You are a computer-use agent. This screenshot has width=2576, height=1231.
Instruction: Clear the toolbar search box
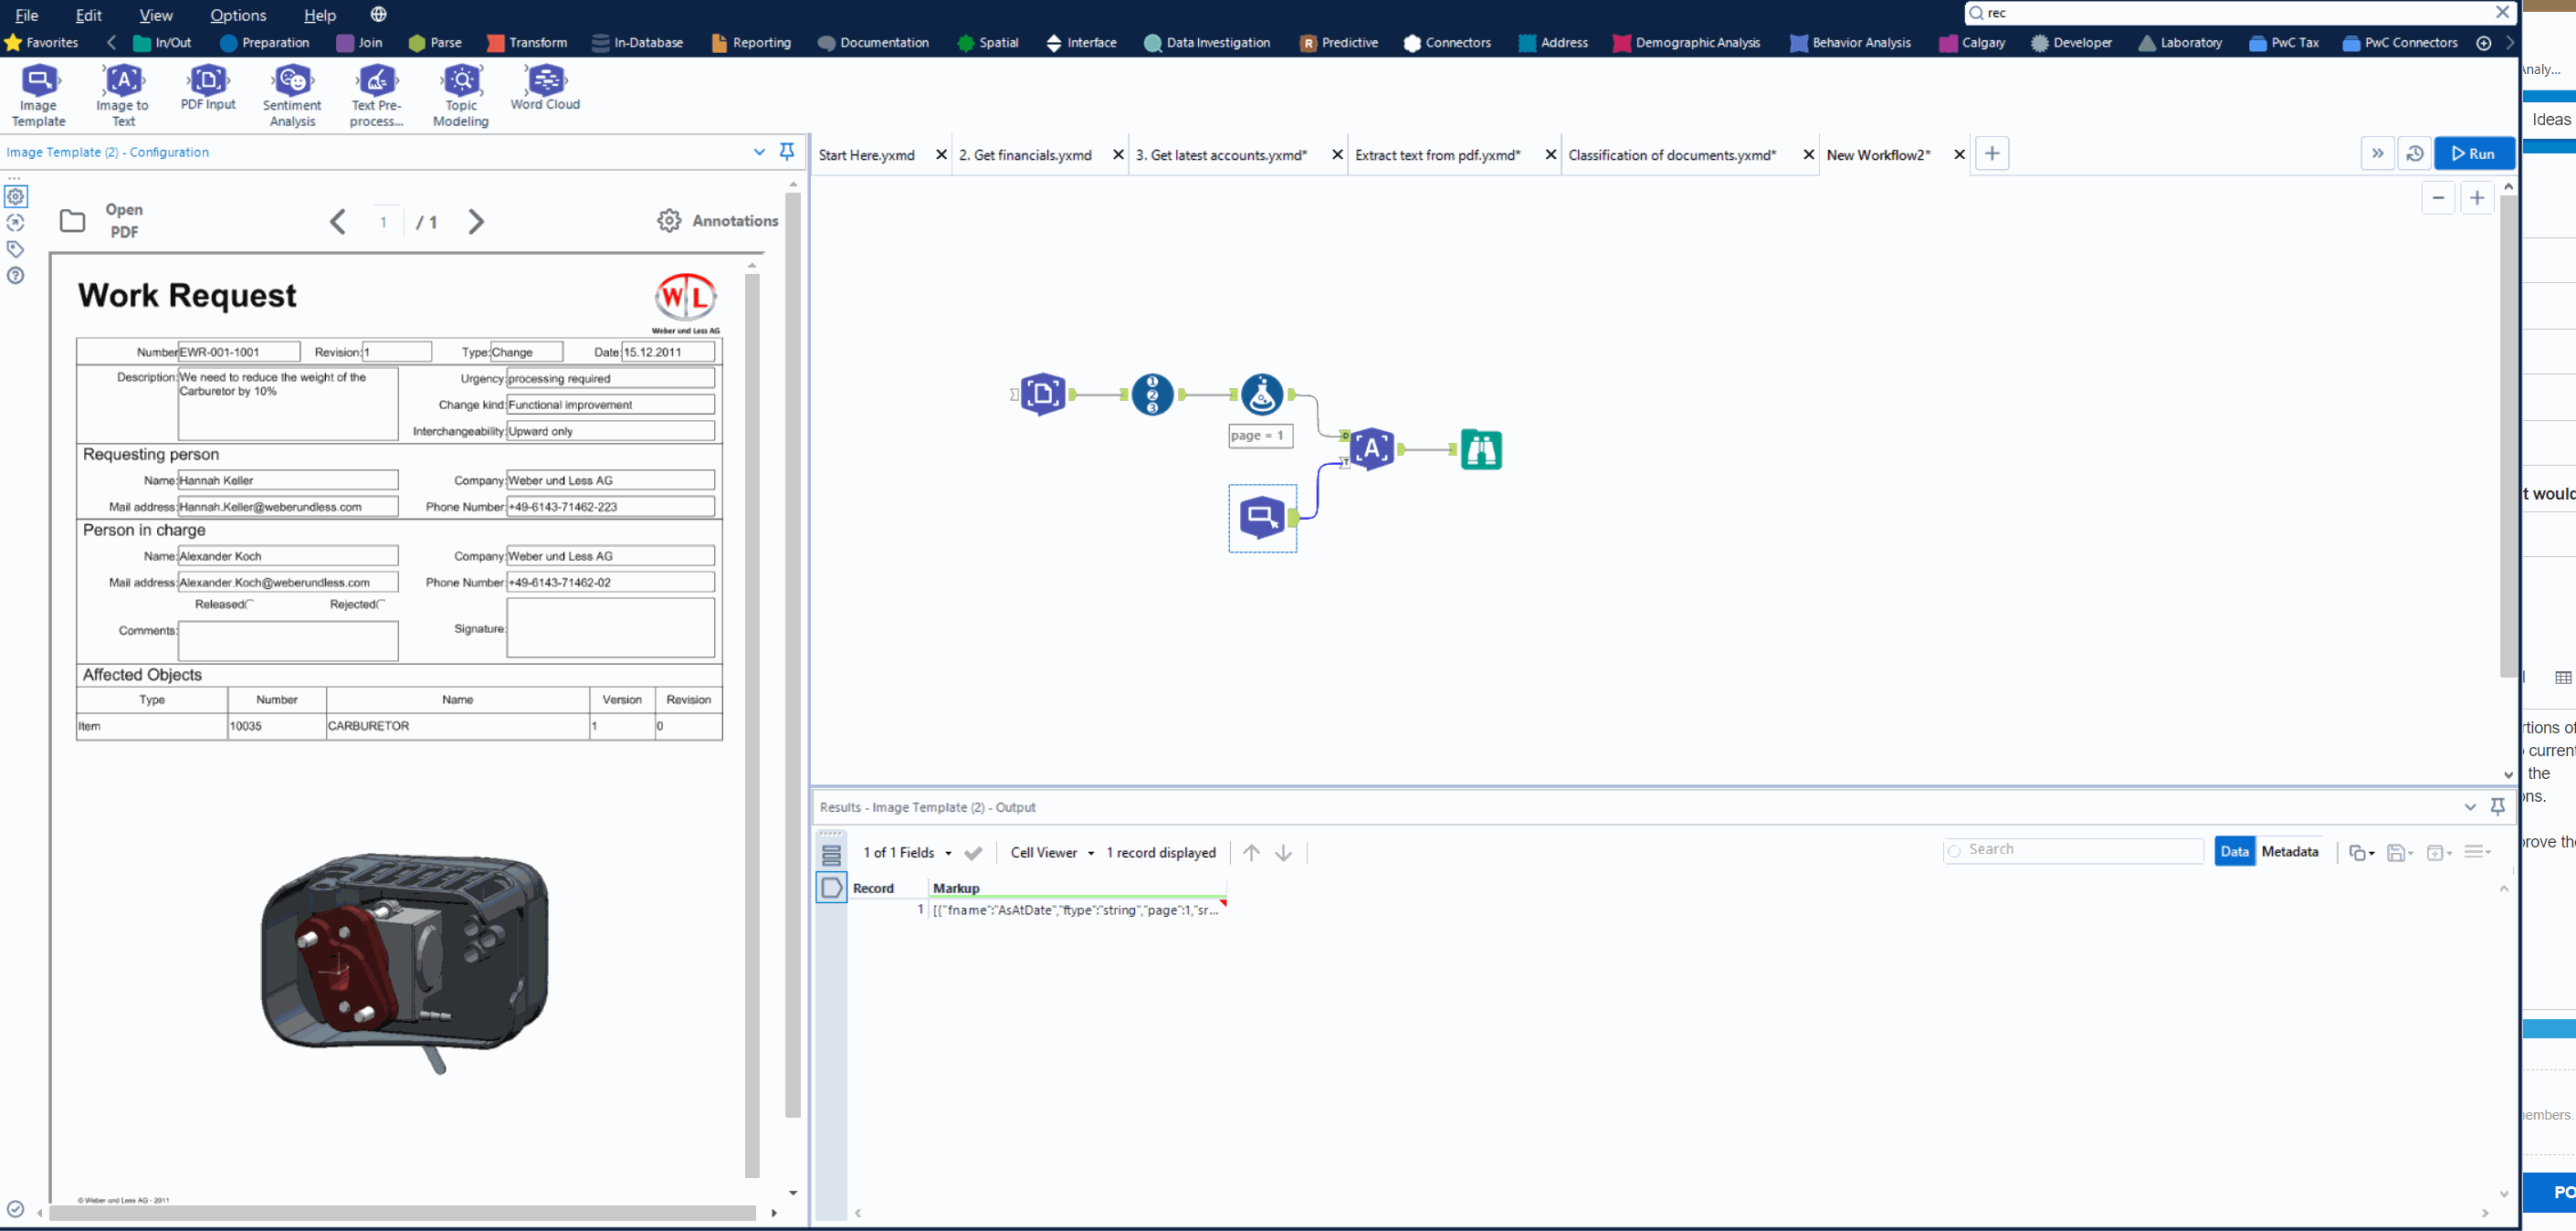pos(2503,13)
